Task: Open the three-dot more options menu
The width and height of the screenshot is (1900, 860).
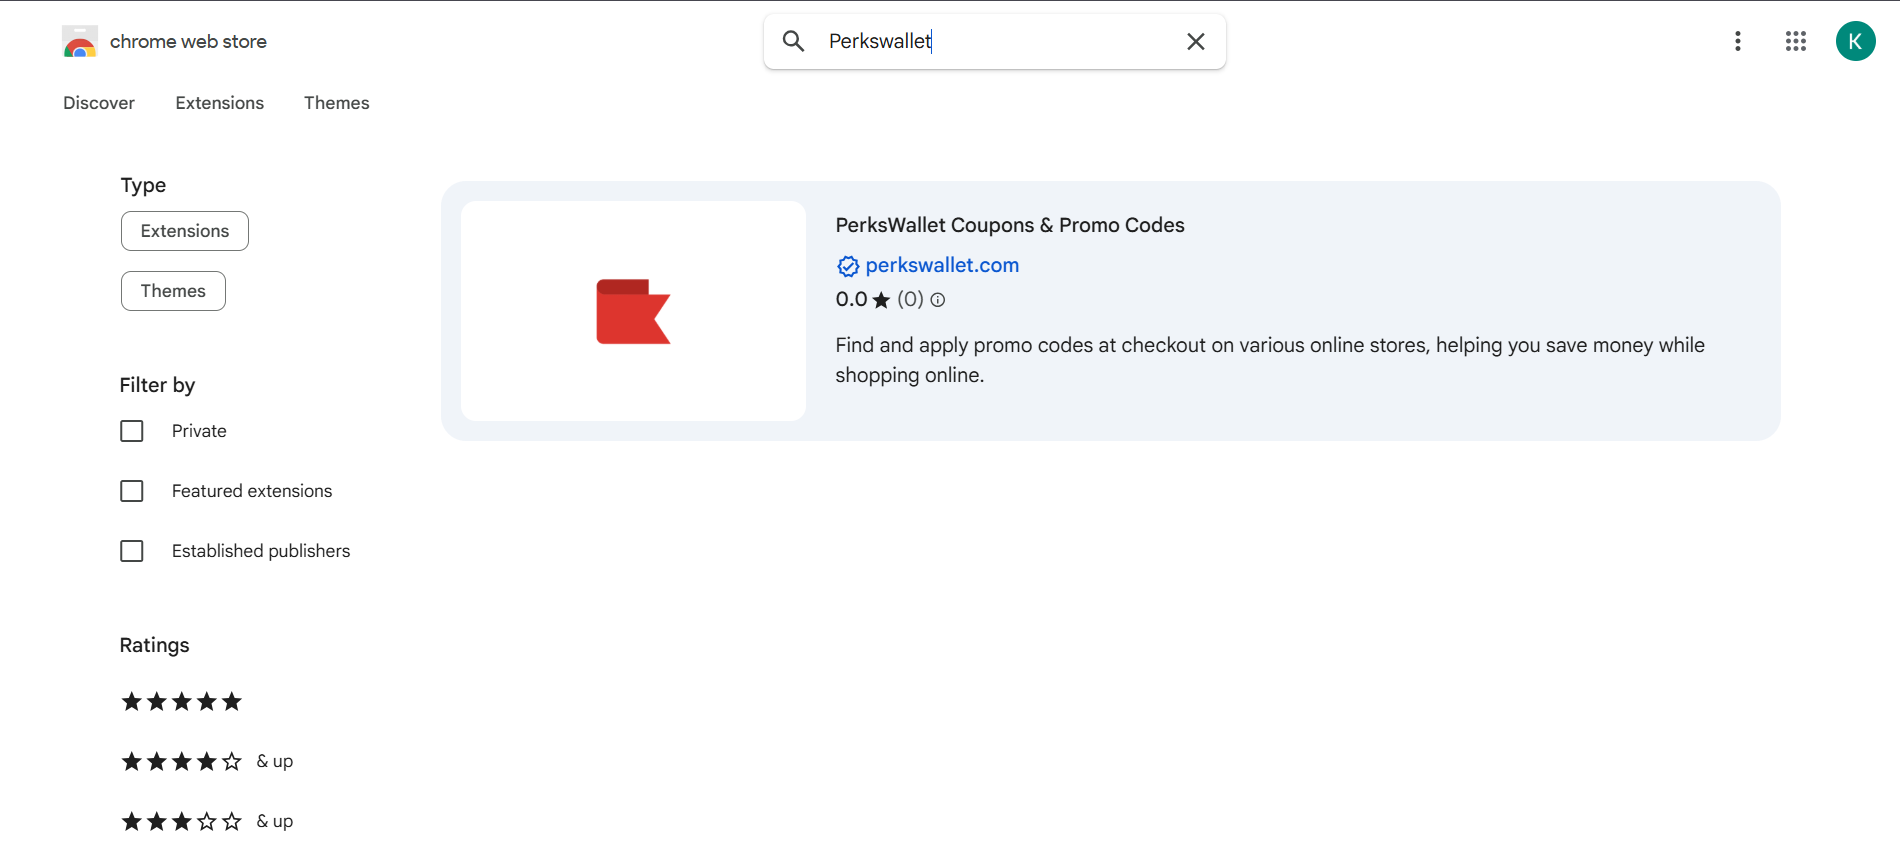Action: (x=1738, y=41)
